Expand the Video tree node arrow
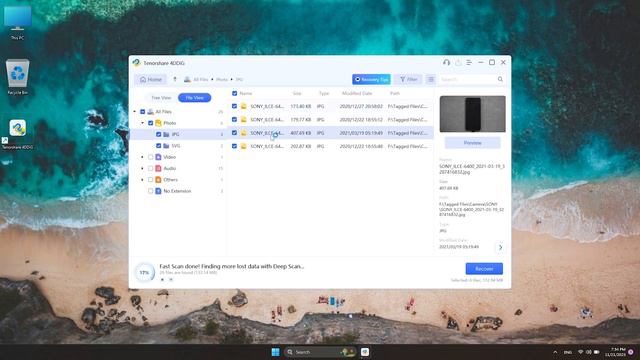The height and width of the screenshot is (360, 640). point(142,157)
